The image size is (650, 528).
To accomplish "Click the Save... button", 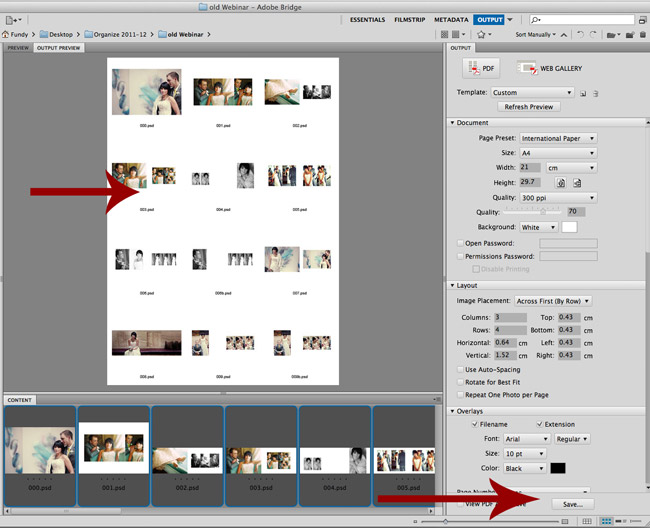I will 573,504.
